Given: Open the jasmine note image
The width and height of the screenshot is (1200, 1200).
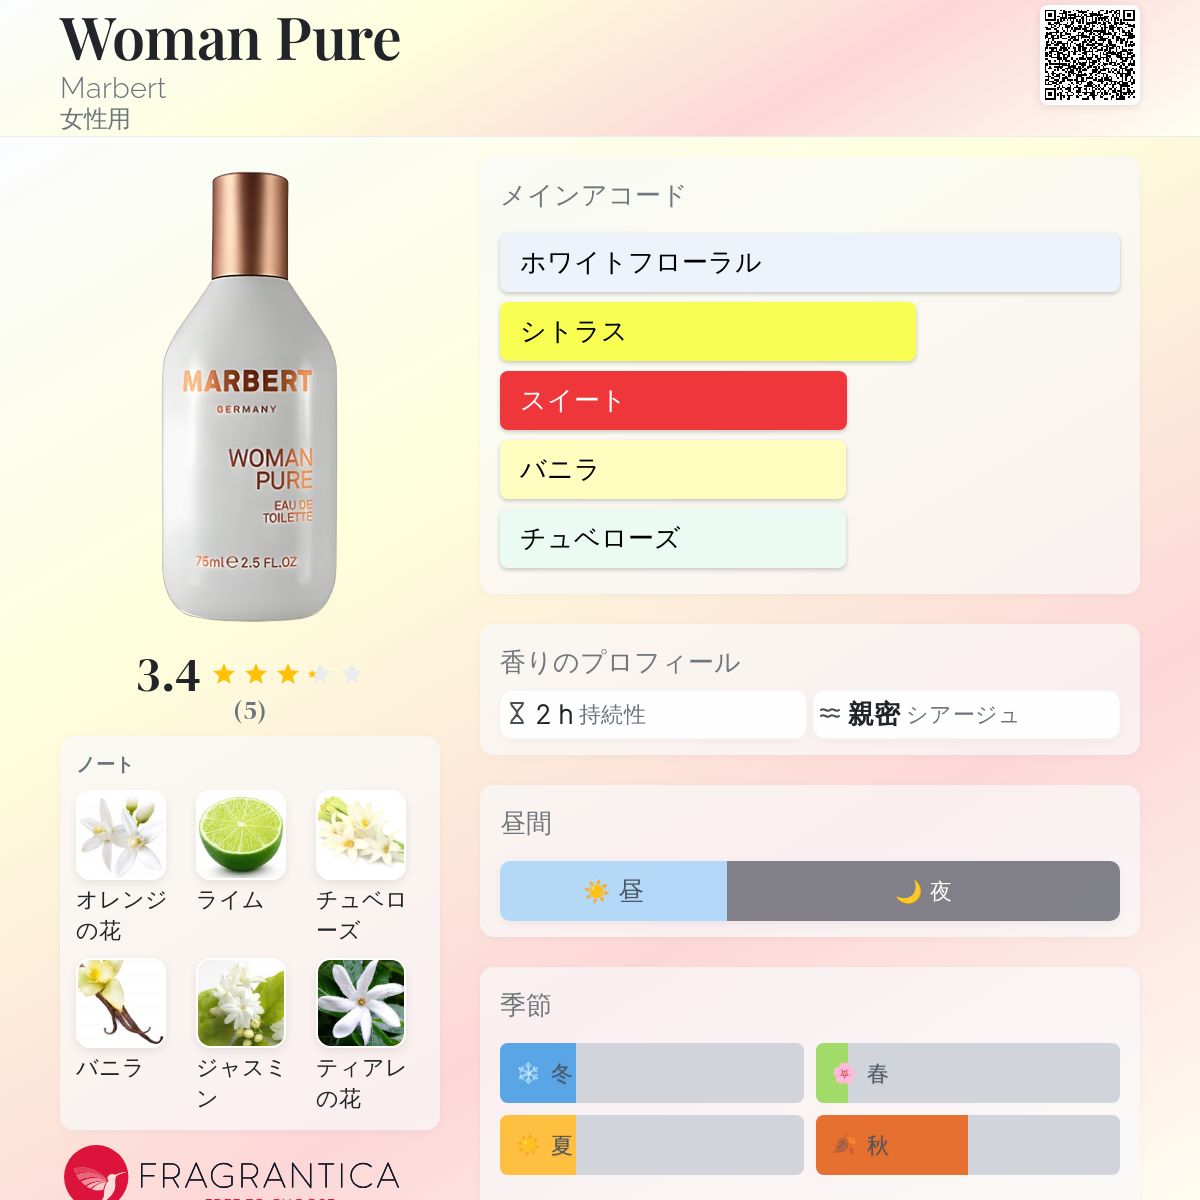Looking at the screenshot, I should [x=241, y=1003].
